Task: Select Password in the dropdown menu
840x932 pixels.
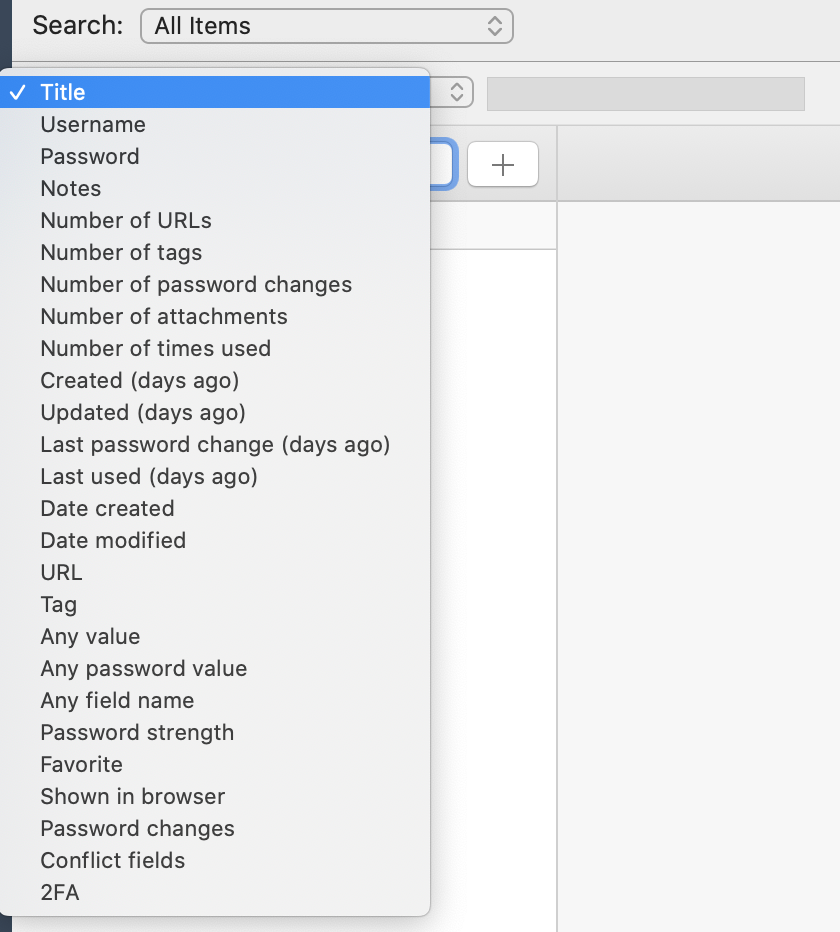Action: [90, 157]
